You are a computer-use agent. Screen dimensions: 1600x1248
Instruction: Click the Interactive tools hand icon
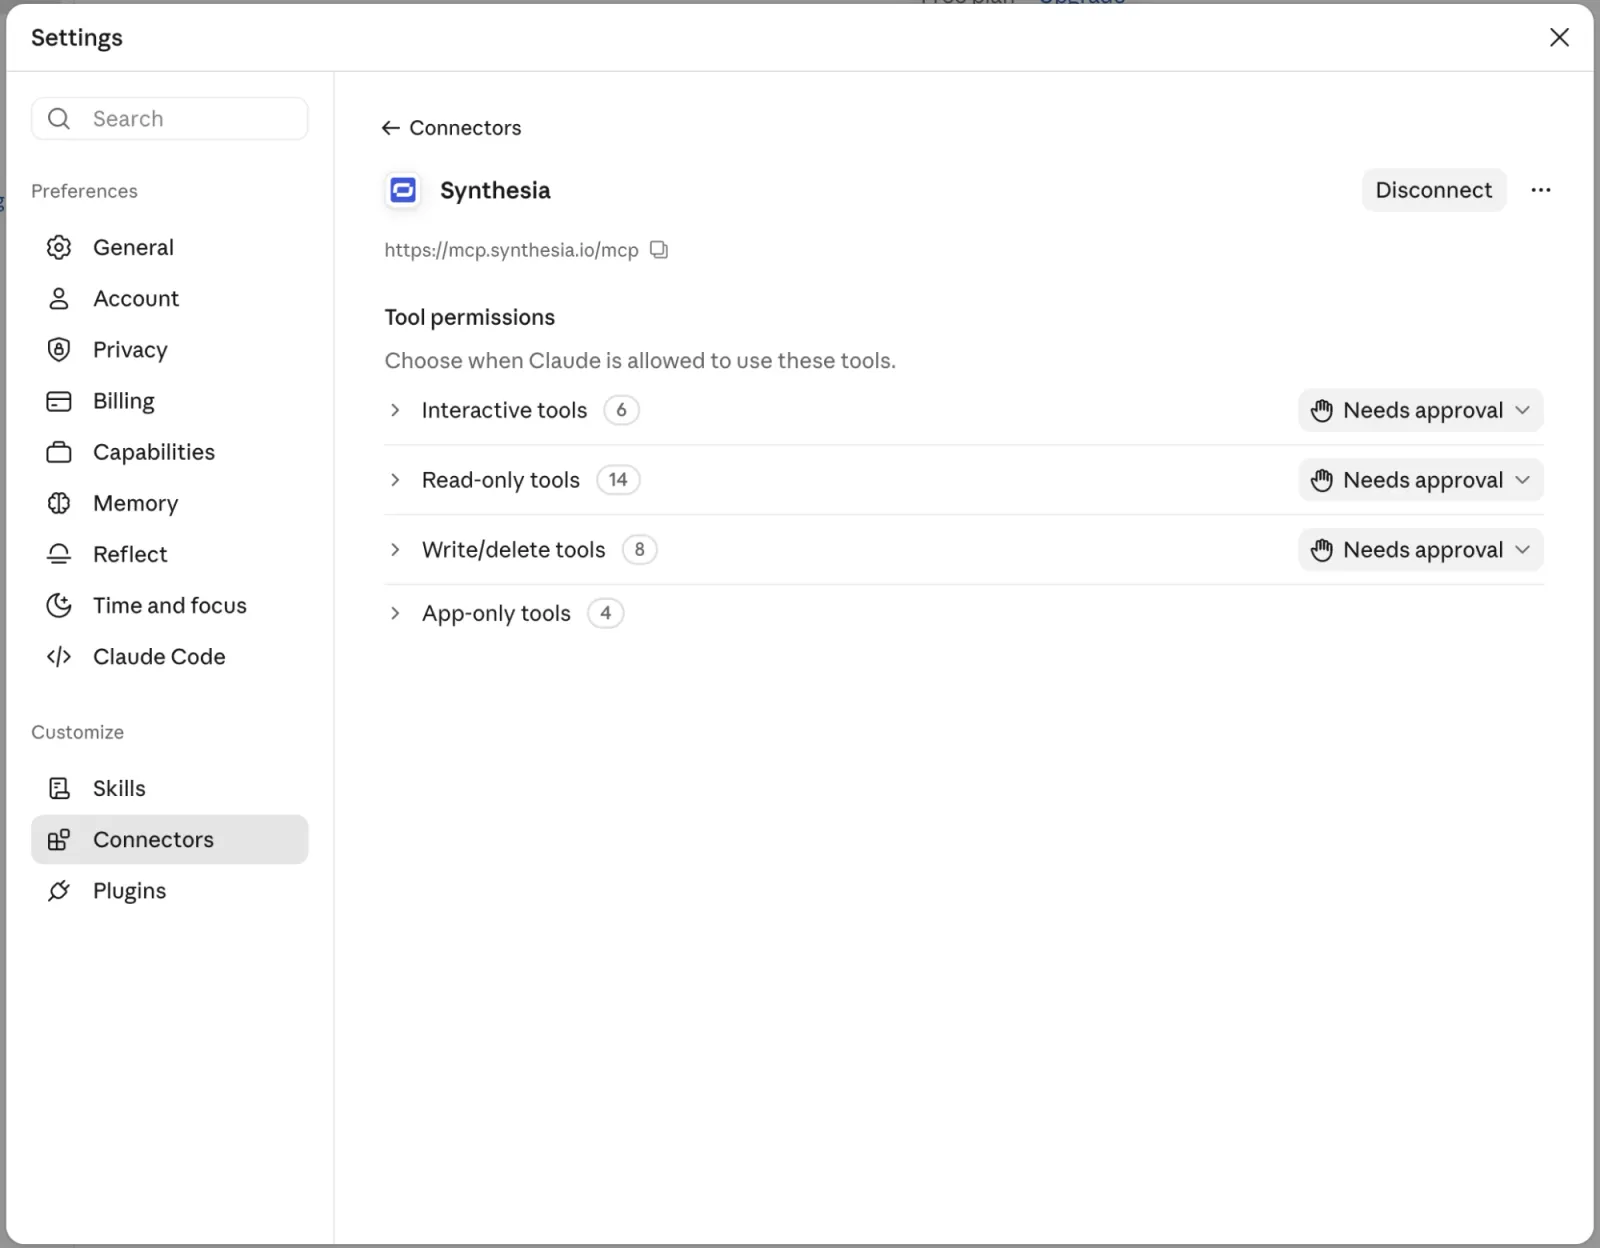[x=1322, y=411]
